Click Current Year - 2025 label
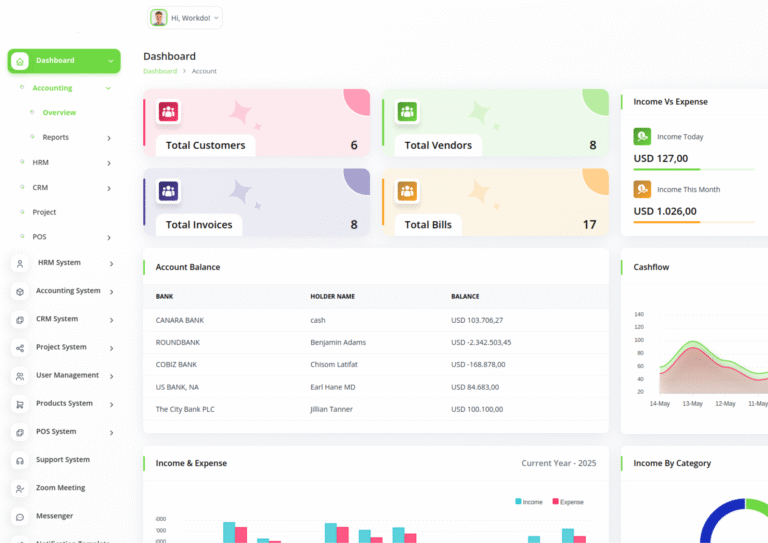Image resolution: width=768 pixels, height=543 pixels. pyautogui.click(x=558, y=463)
